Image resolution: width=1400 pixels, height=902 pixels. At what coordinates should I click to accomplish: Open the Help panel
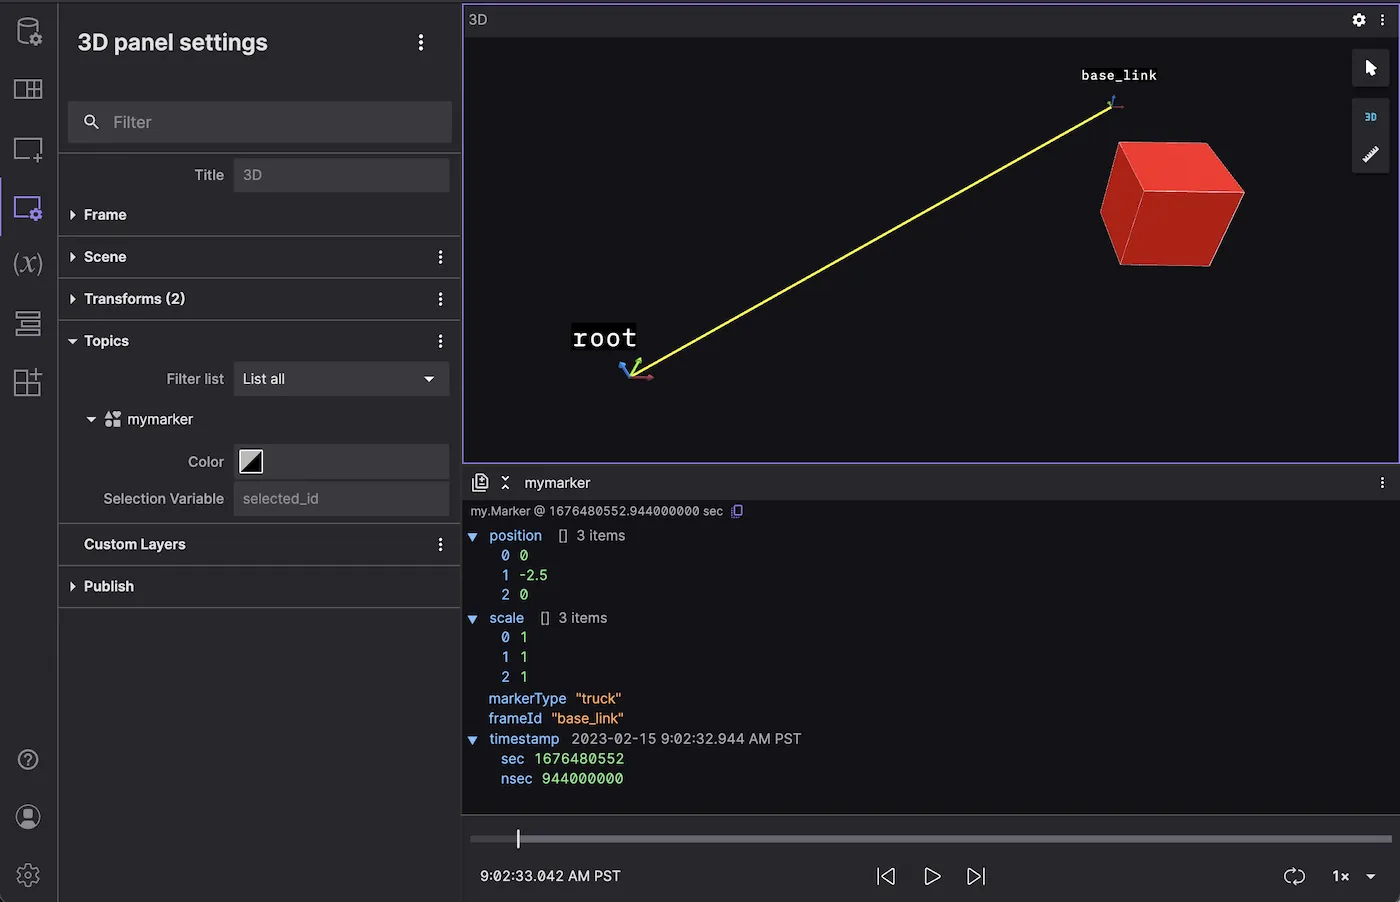coord(28,760)
